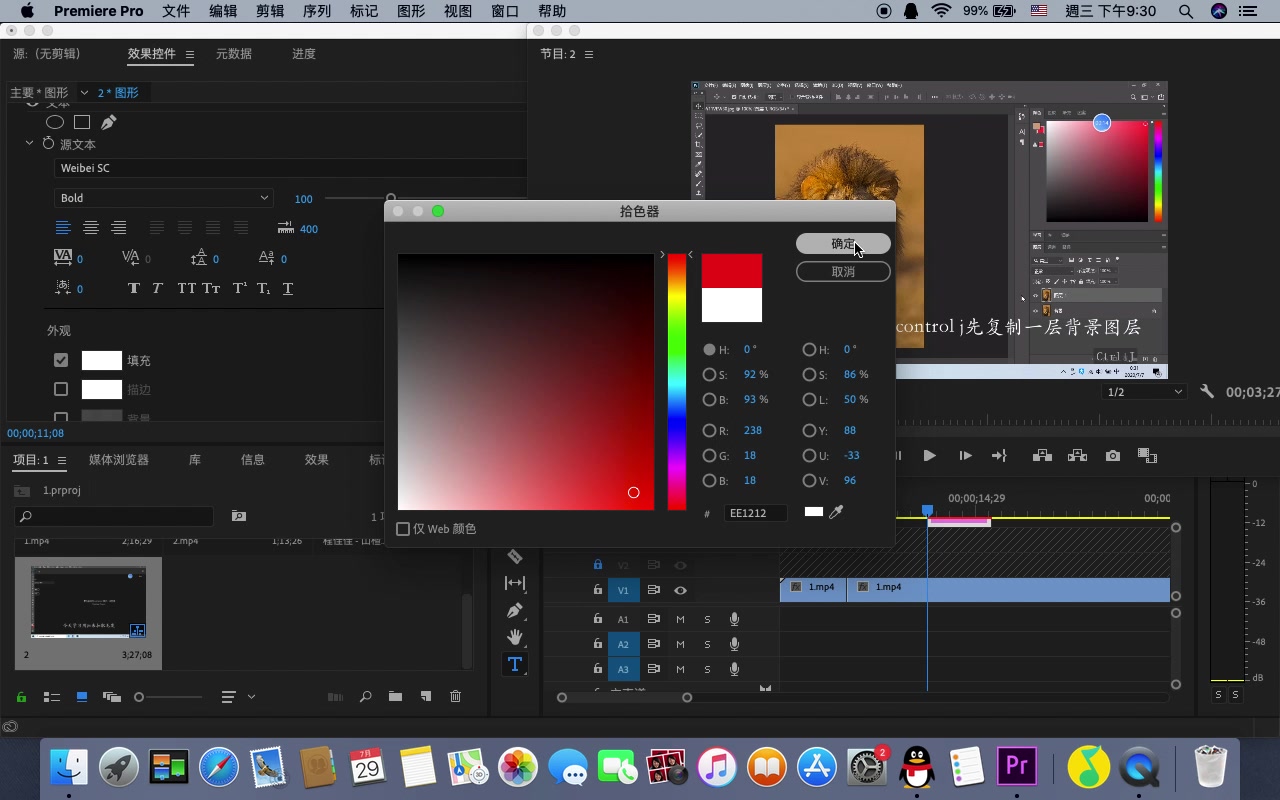Click the left align text icon
This screenshot has height=800, width=1280.
pyautogui.click(x=63, y=228)
